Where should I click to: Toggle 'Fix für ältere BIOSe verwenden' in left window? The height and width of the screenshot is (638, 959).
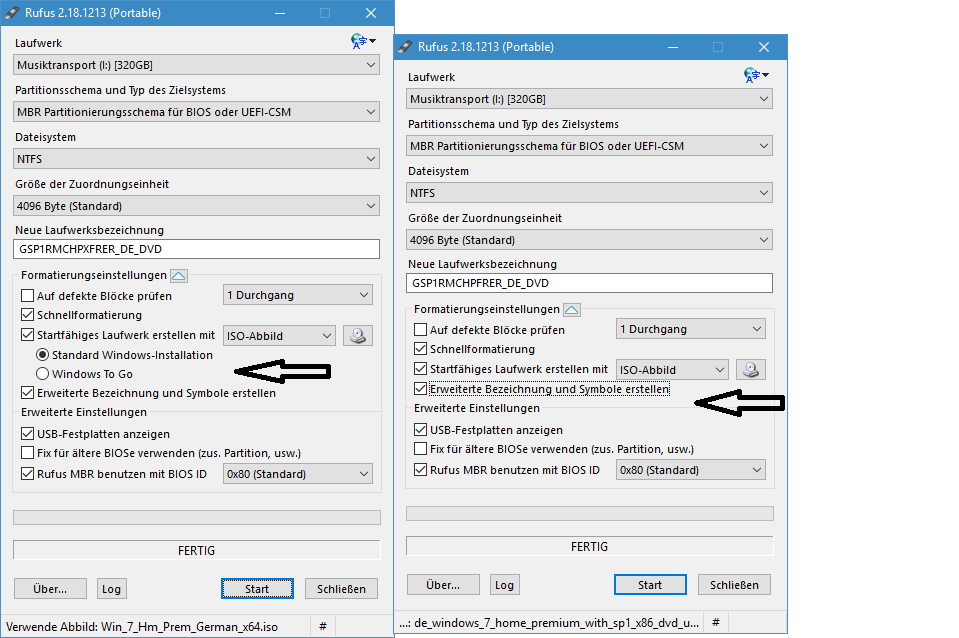tap(28, 453)
